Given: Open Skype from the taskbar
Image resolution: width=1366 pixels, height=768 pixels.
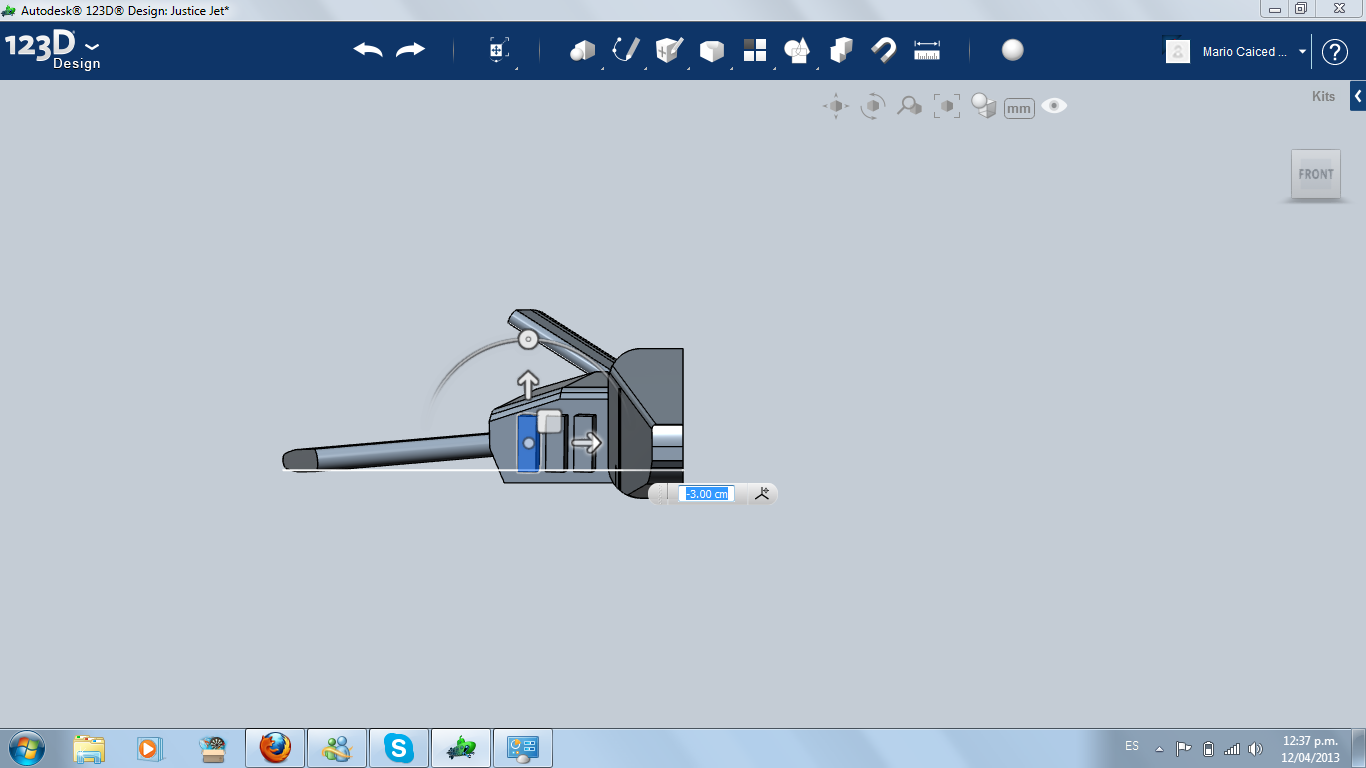Looking at the screenshot, I should (x=399, y=748).
